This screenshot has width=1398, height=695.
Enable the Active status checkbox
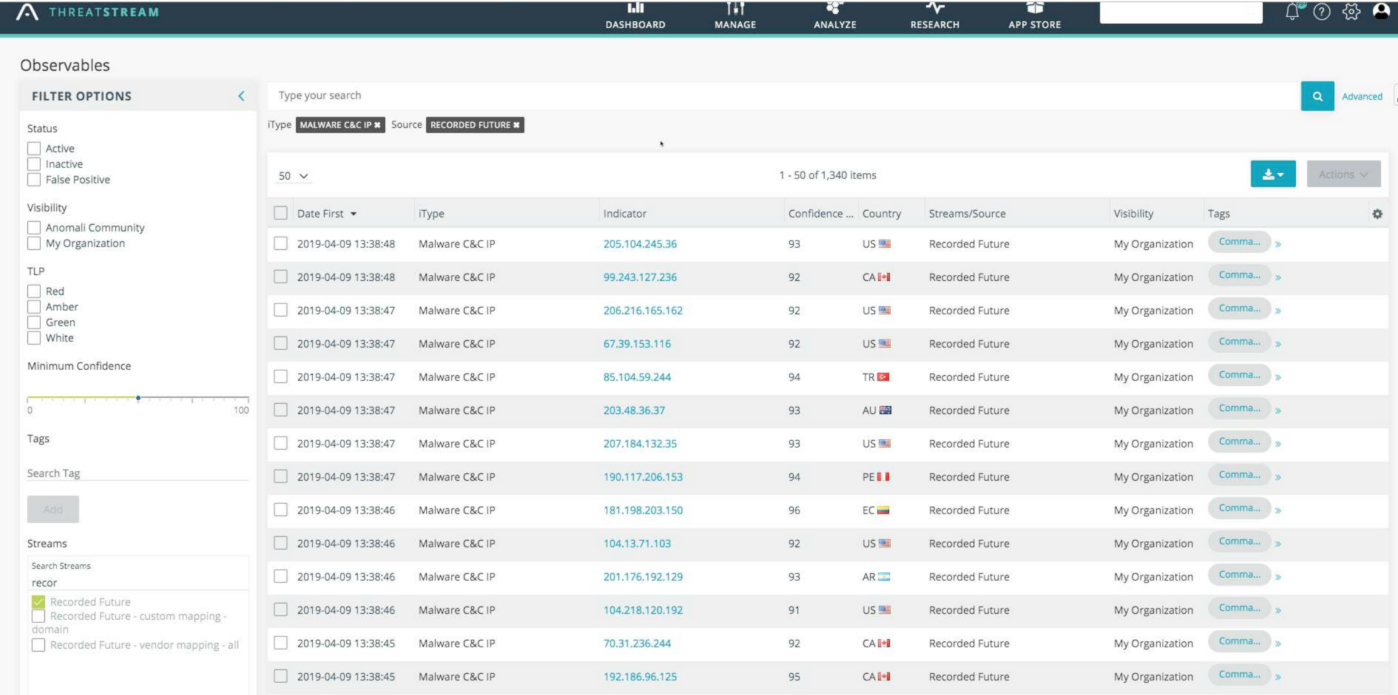click(x=34, y=149)
